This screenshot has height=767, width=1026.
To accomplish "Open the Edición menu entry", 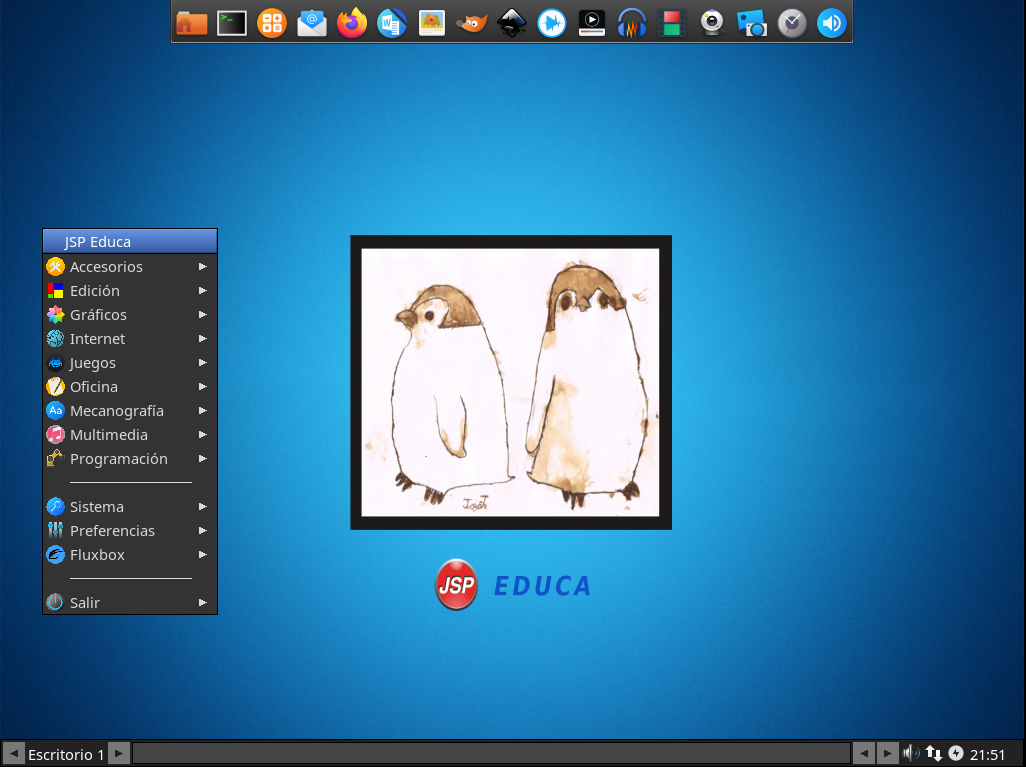I will coord(130,291).
